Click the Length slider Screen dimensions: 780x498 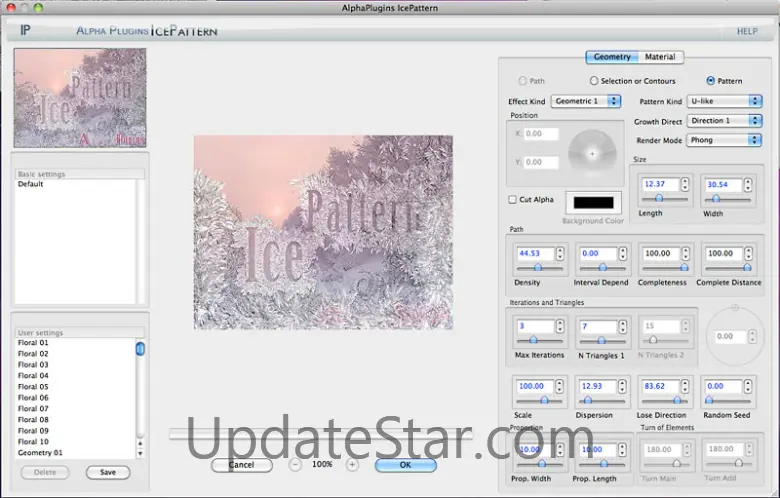click(664, 198)
